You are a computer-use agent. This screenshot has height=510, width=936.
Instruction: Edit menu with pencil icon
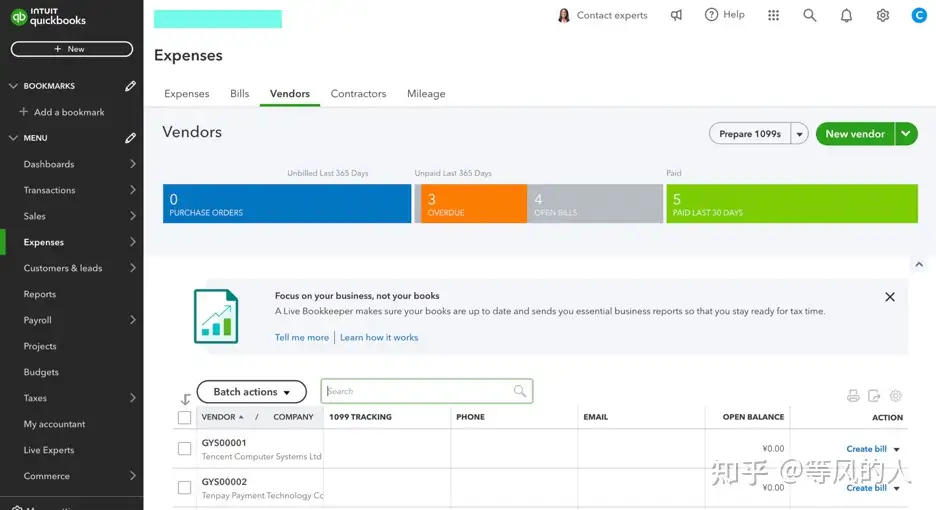[130, 138]
